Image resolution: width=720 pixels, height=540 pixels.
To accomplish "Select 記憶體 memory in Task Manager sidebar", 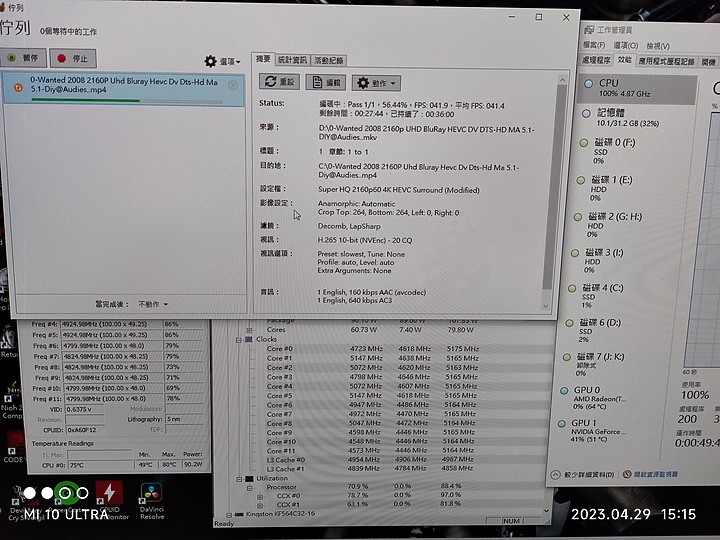I will coord(635,118).
